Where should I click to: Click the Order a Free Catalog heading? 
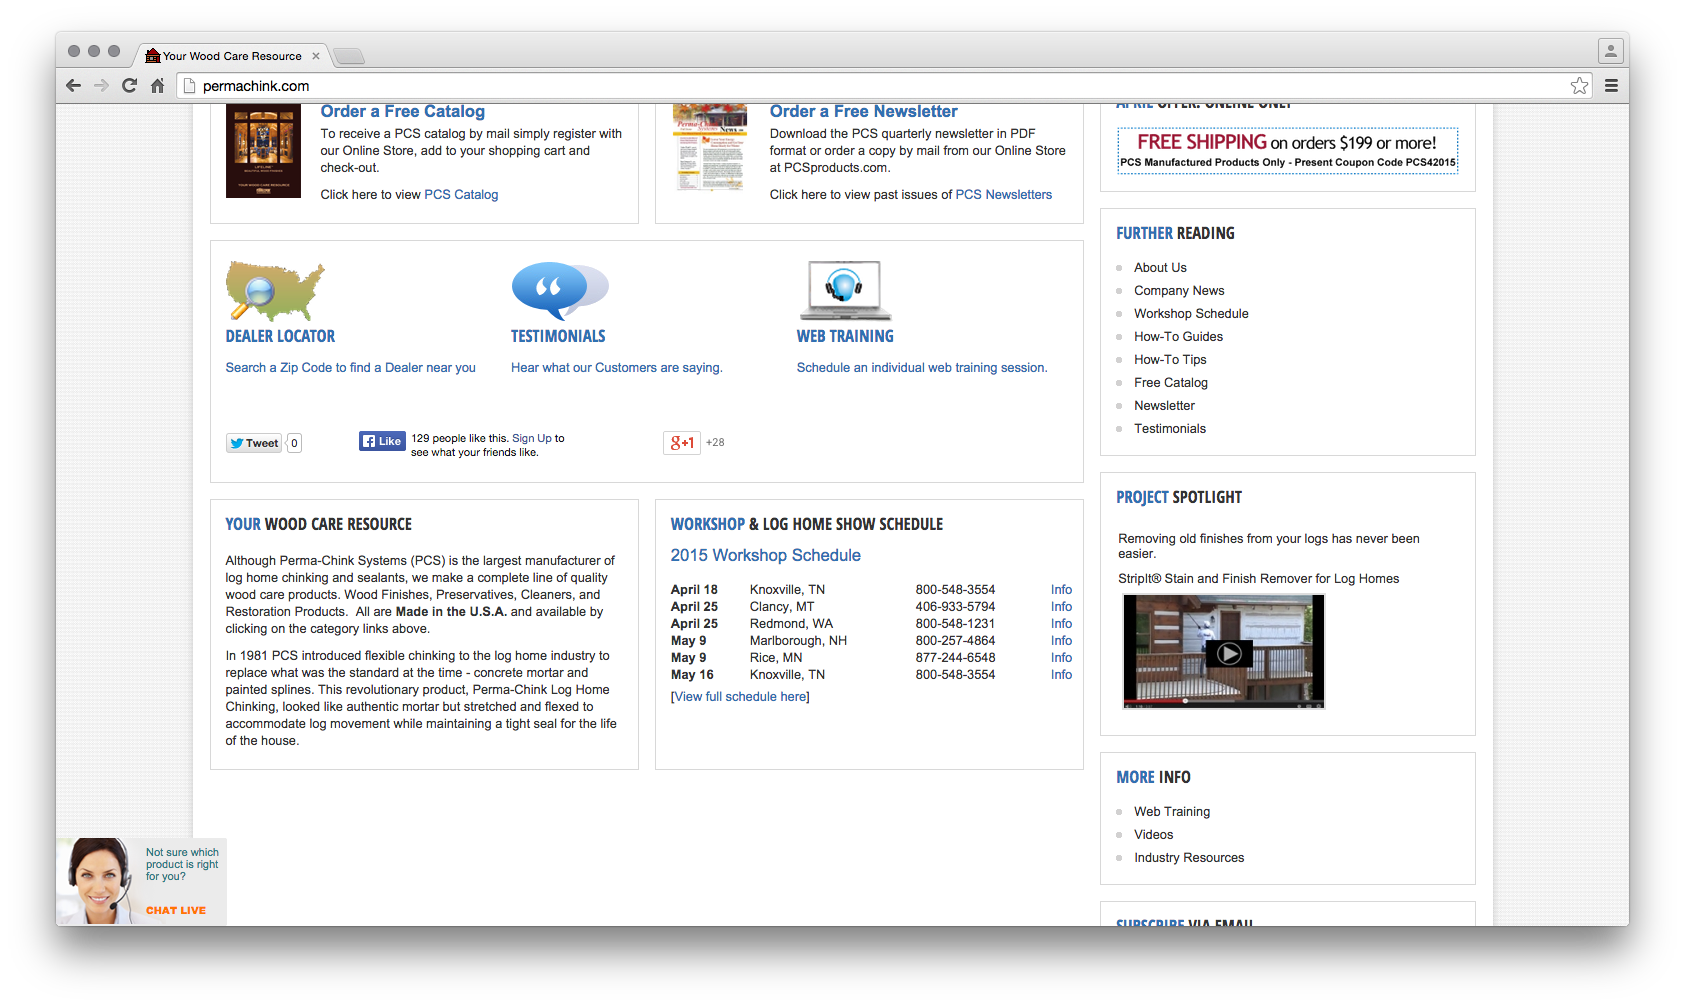coord(402,111)
